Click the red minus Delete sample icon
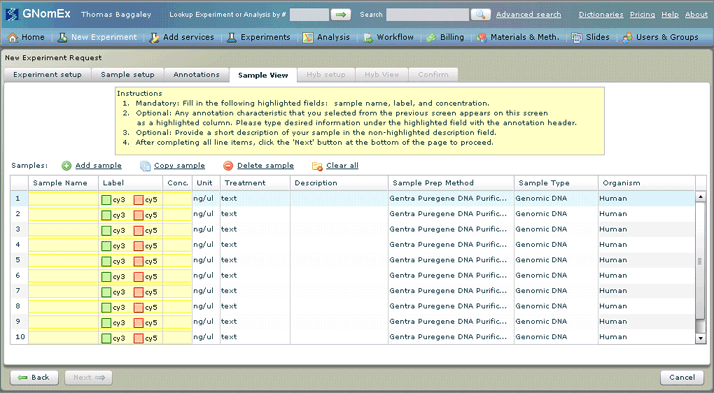 228,166
